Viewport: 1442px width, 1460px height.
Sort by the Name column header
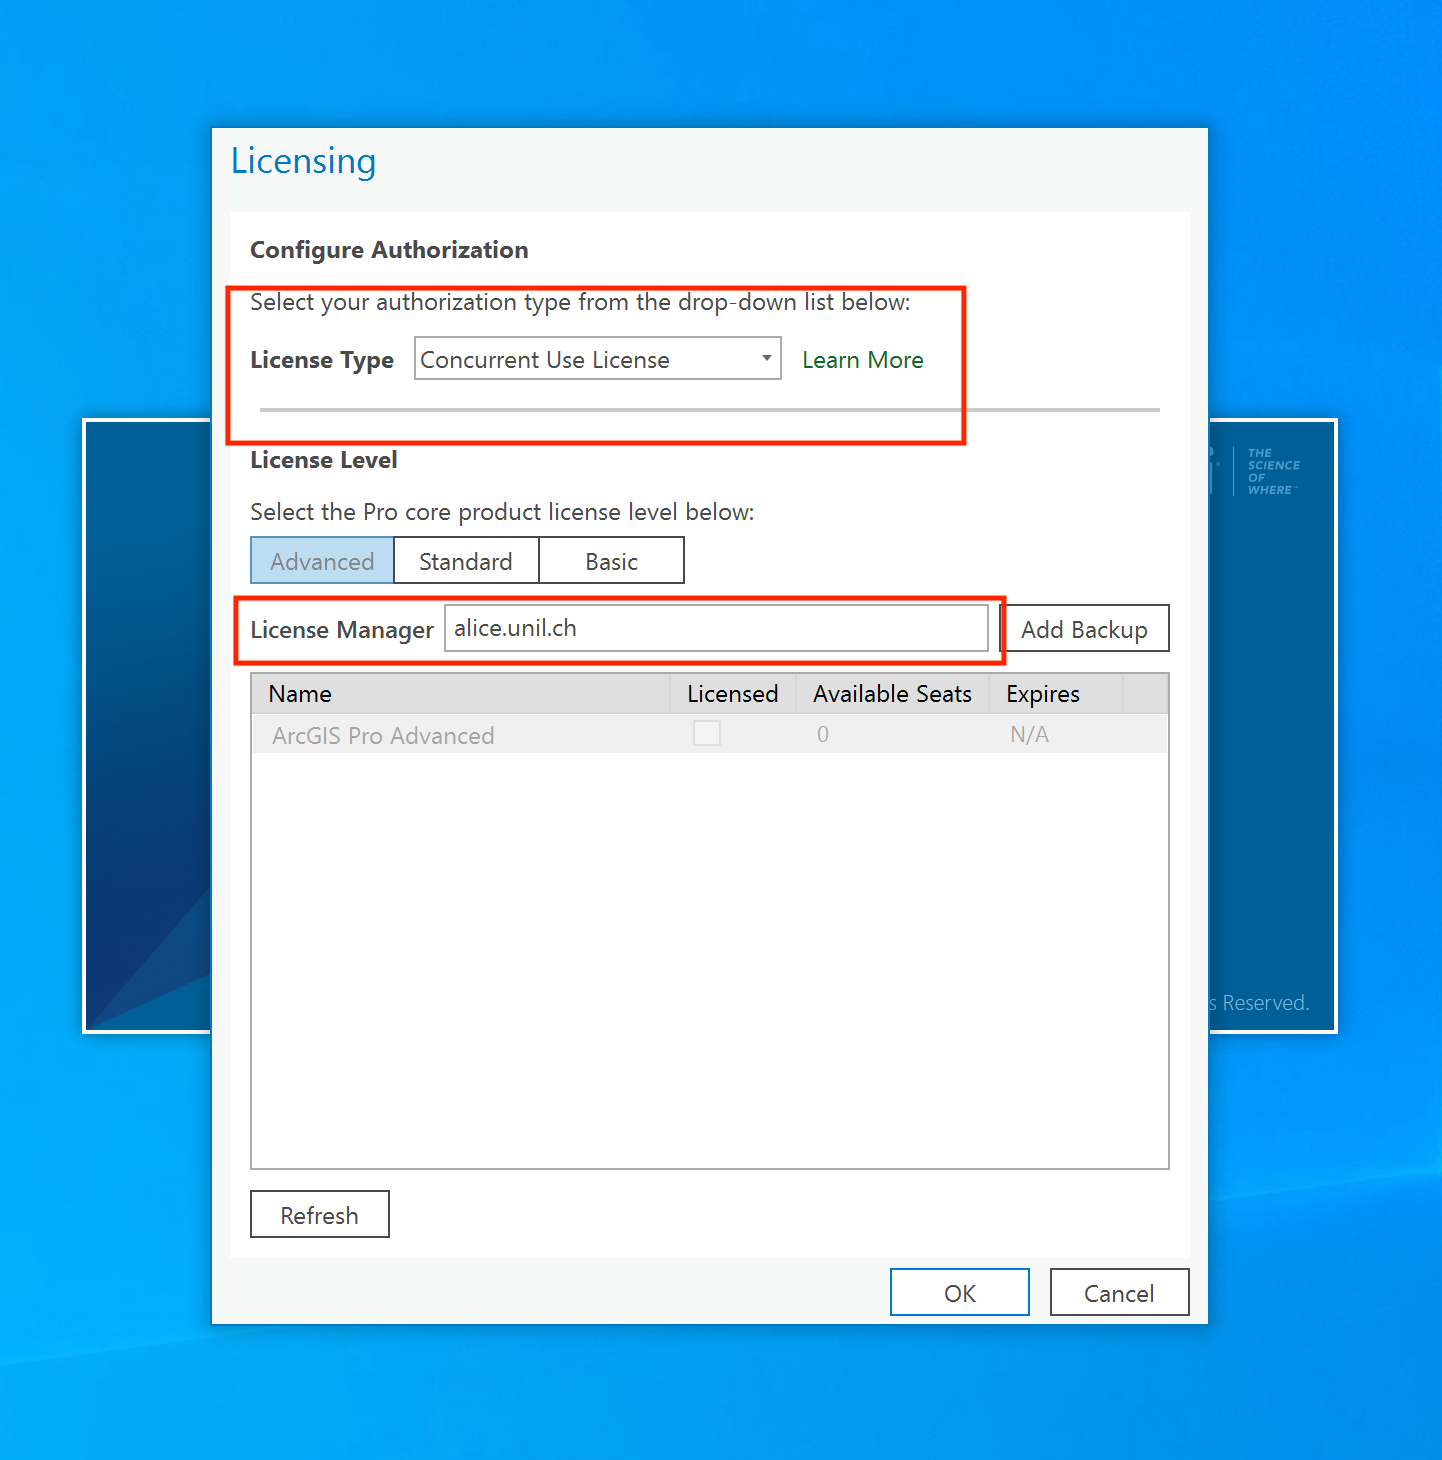460,694
